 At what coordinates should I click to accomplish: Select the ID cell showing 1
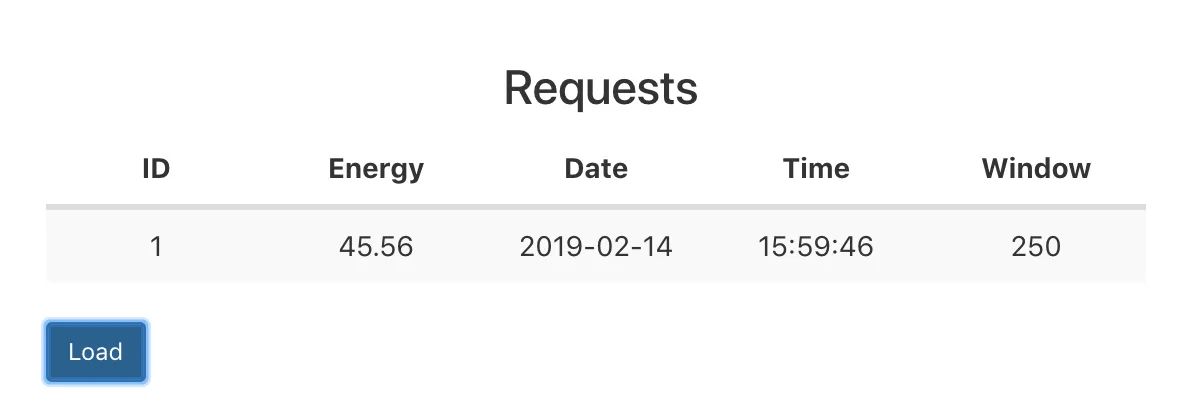pyautogui.click(x=155, y=246)
